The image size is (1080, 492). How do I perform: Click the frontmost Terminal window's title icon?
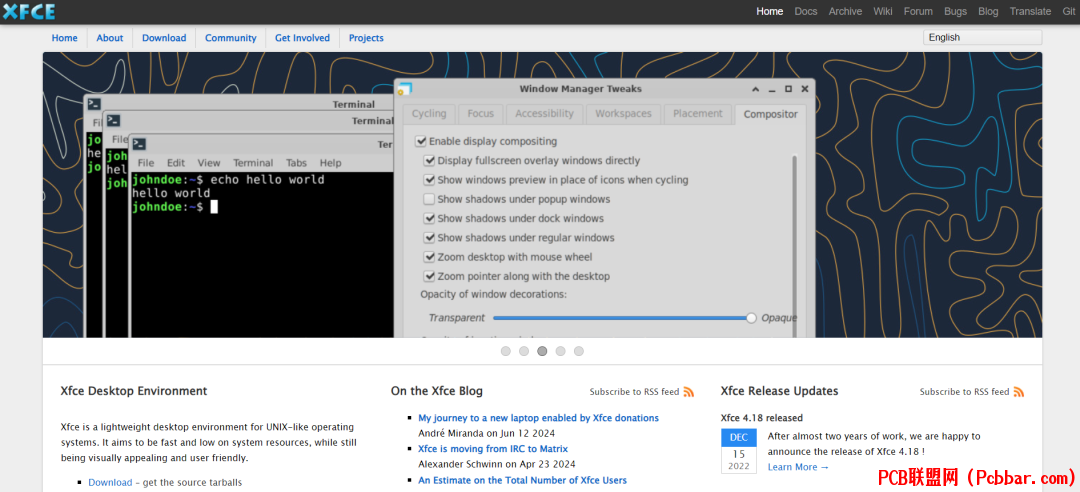(139, 144)
